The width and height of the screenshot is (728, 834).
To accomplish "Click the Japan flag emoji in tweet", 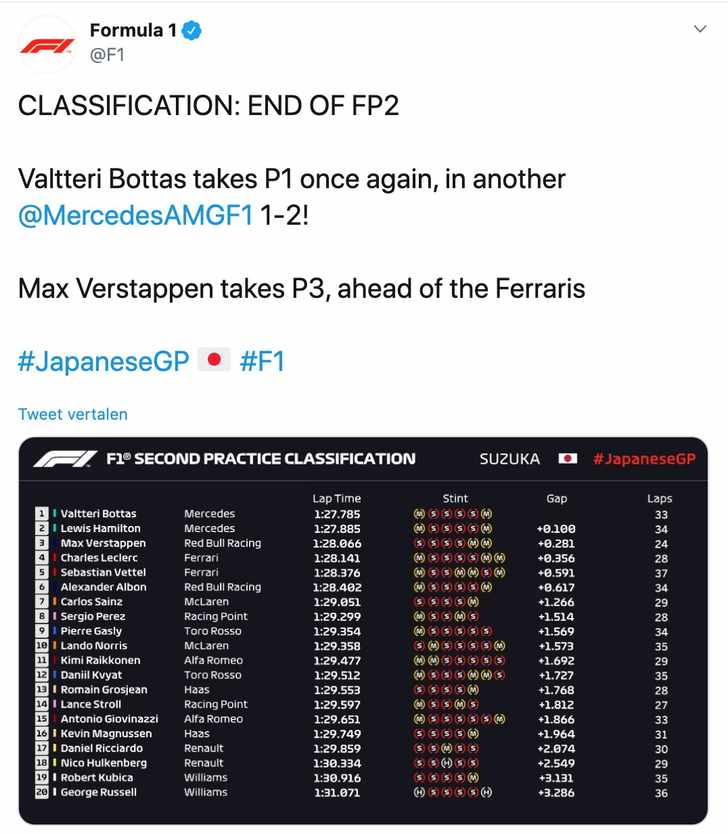I will [x=214, y=360].
